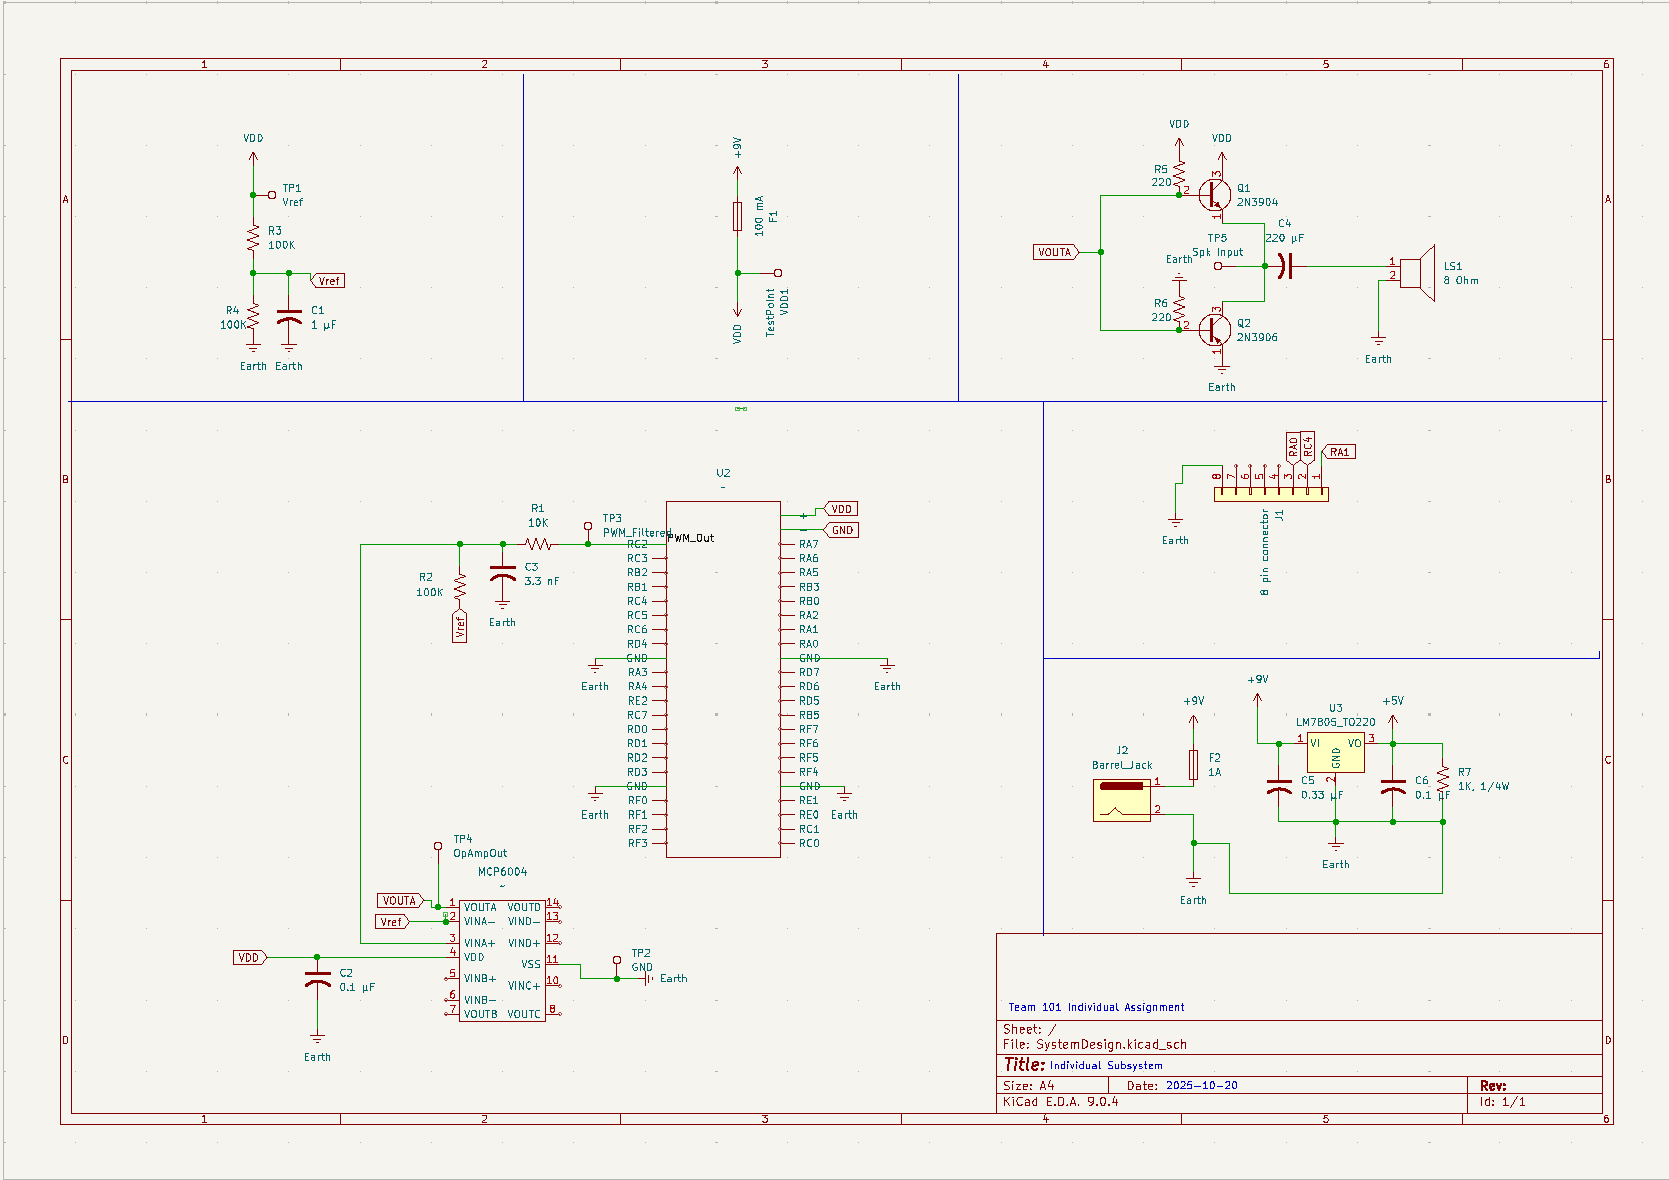Select the TP3 PWM_Filtered test point
Image resolution: width=1669 pixels, height=1180 pixels.
click(588, 527)
